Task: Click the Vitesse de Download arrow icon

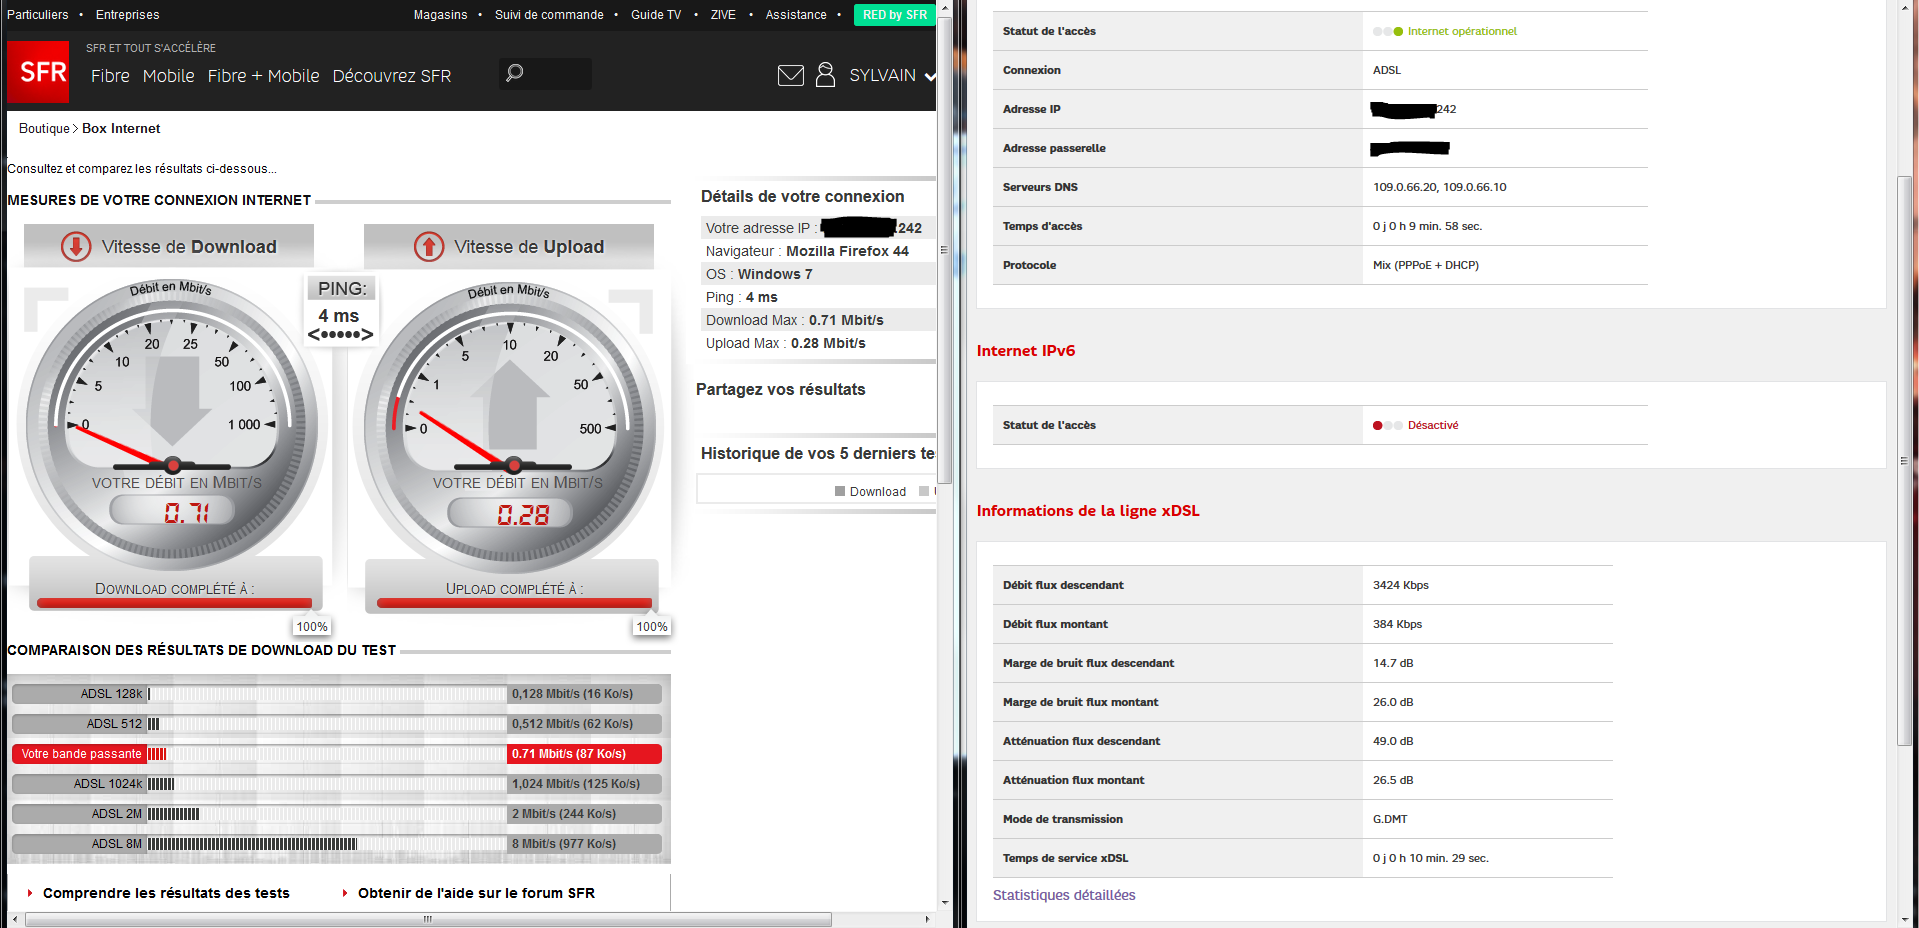Action: click(x=76, y=247)
